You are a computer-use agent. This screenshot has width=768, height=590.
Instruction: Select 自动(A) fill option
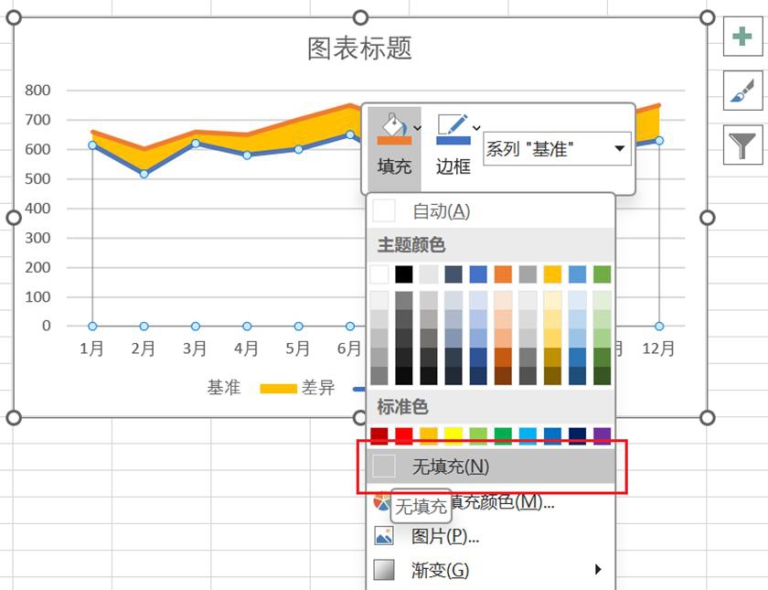pyautogui.click(x=490, y=212)
